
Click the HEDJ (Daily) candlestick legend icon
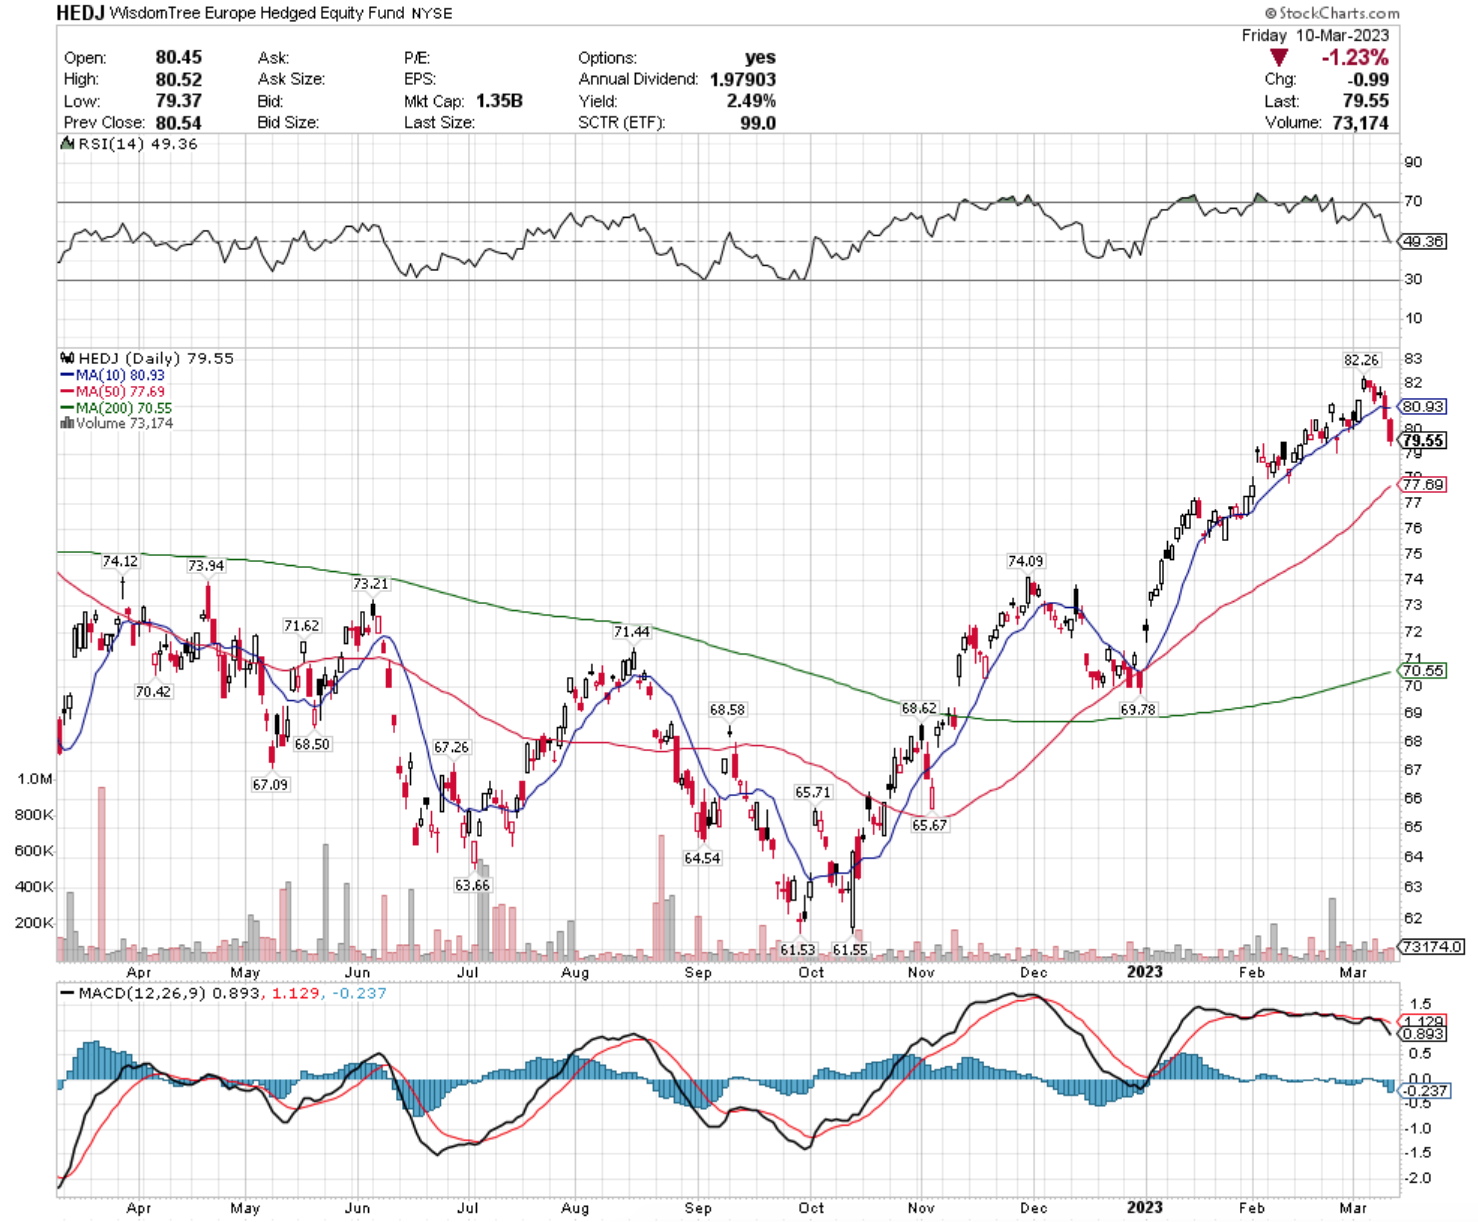click(68, 358)
